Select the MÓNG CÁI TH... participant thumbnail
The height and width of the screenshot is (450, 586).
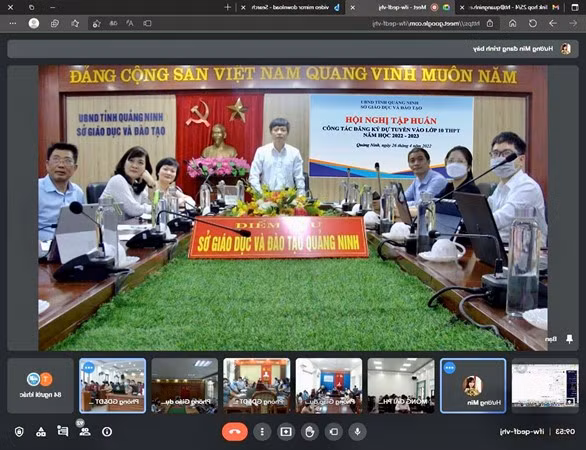[x=401, y=386]
